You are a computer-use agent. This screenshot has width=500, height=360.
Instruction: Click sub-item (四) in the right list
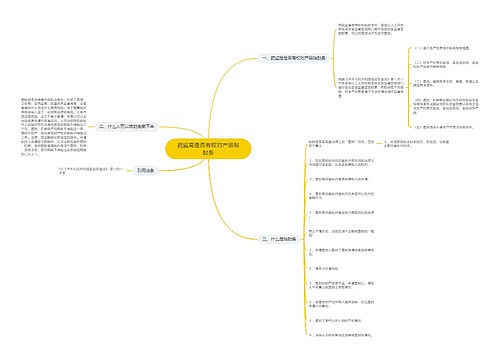446,106
